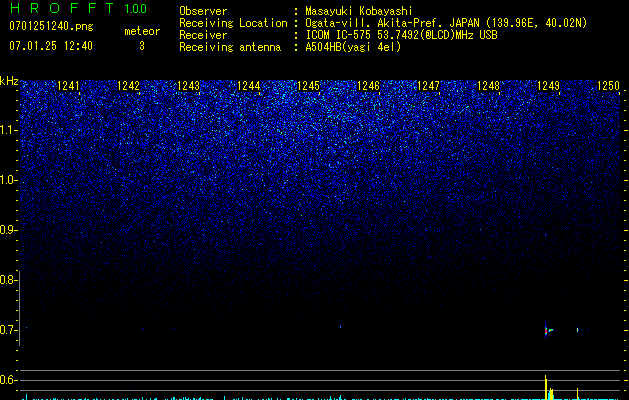Click the 0.8 kHz frequency label
This screenshot has width=629, height=400.
tap(7, 280)
